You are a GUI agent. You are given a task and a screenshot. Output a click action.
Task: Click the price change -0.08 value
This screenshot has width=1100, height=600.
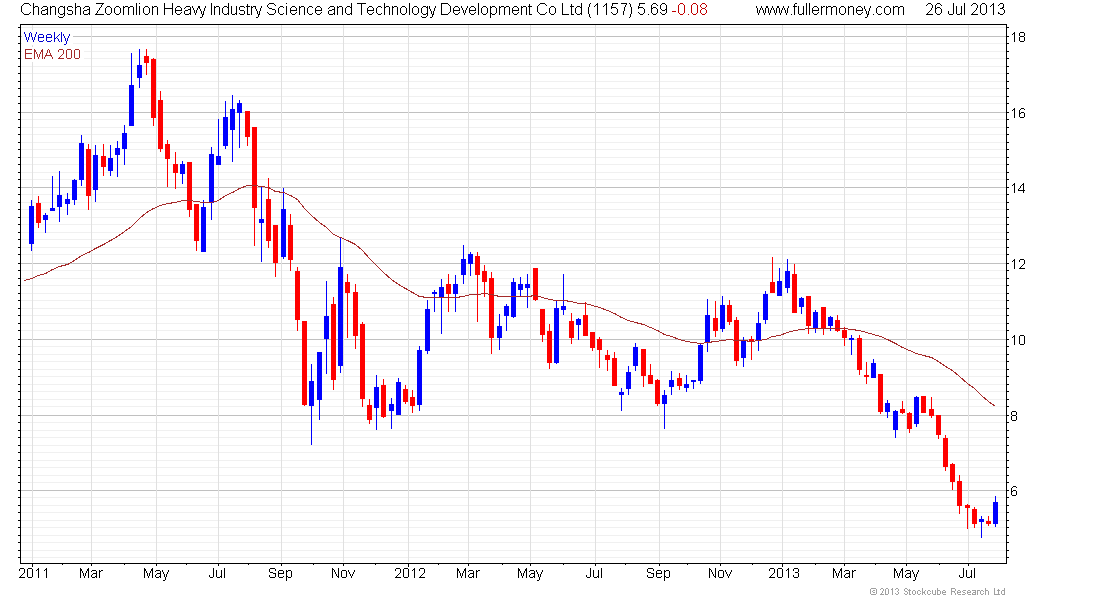pyautogui.click(x=690, y=10)
